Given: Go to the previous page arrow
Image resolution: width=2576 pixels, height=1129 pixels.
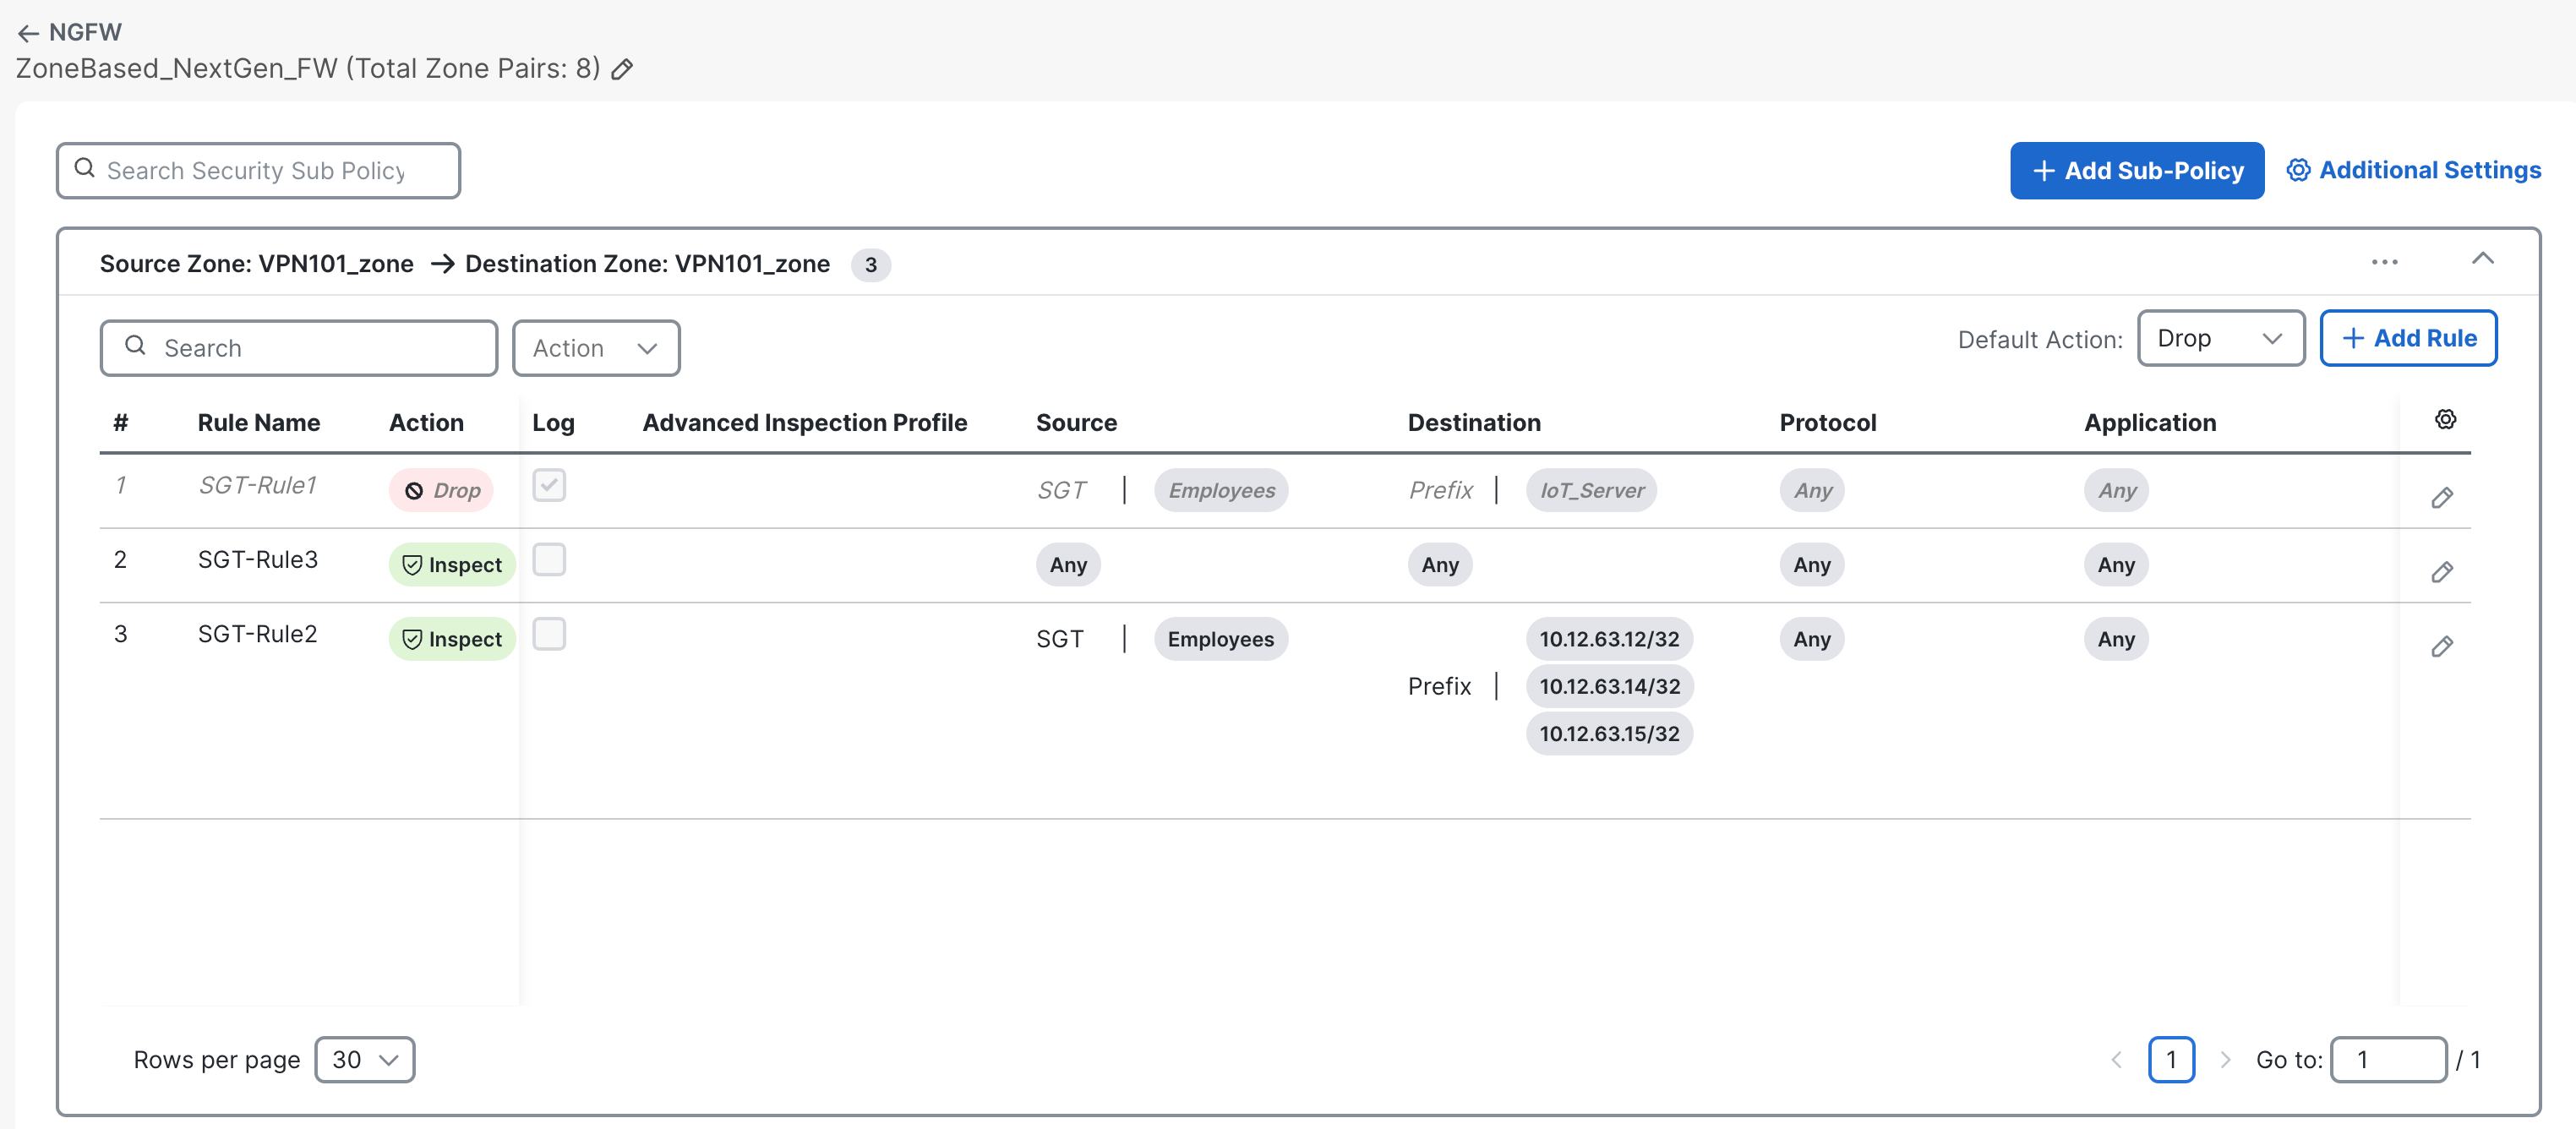Looking at the screenshot, I should point(2116,1060).
